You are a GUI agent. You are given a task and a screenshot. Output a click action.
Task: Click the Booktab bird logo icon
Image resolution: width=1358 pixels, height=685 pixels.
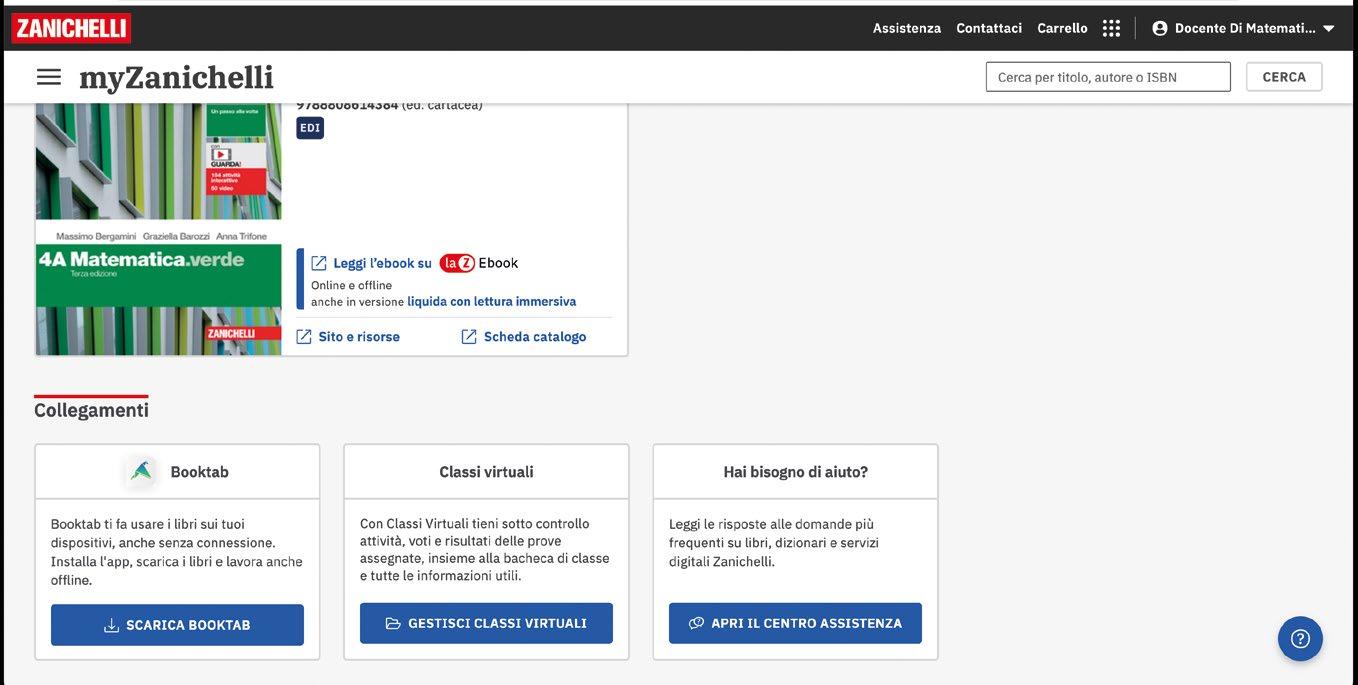tap(142, 471)
